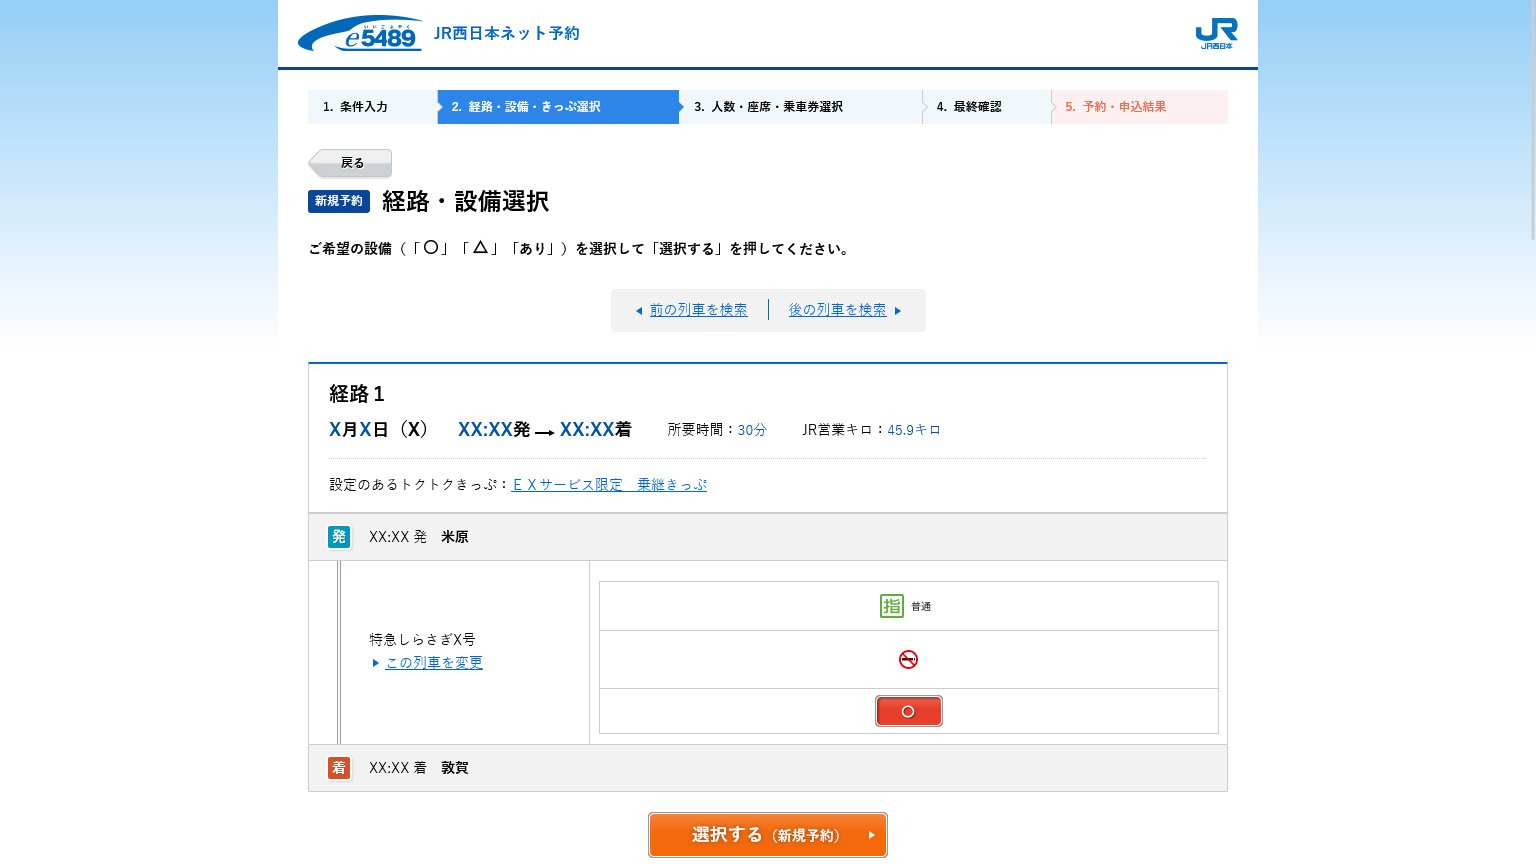This screenshot has height=864, width=1536.
Task: Click the 経路１ heading
Action: (x=357, y=394)
